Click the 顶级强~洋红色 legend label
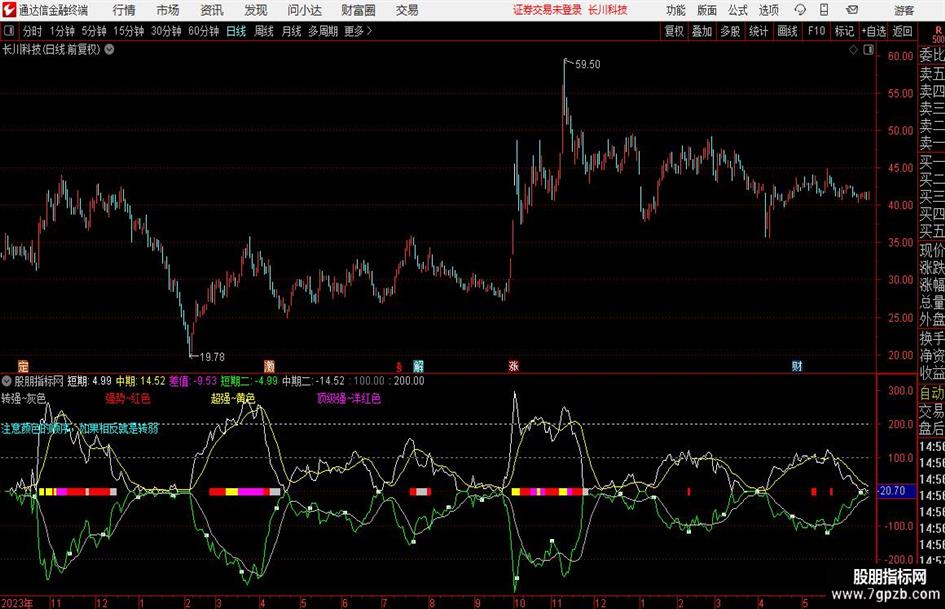 pyautogui.click(x=349, y=399)
